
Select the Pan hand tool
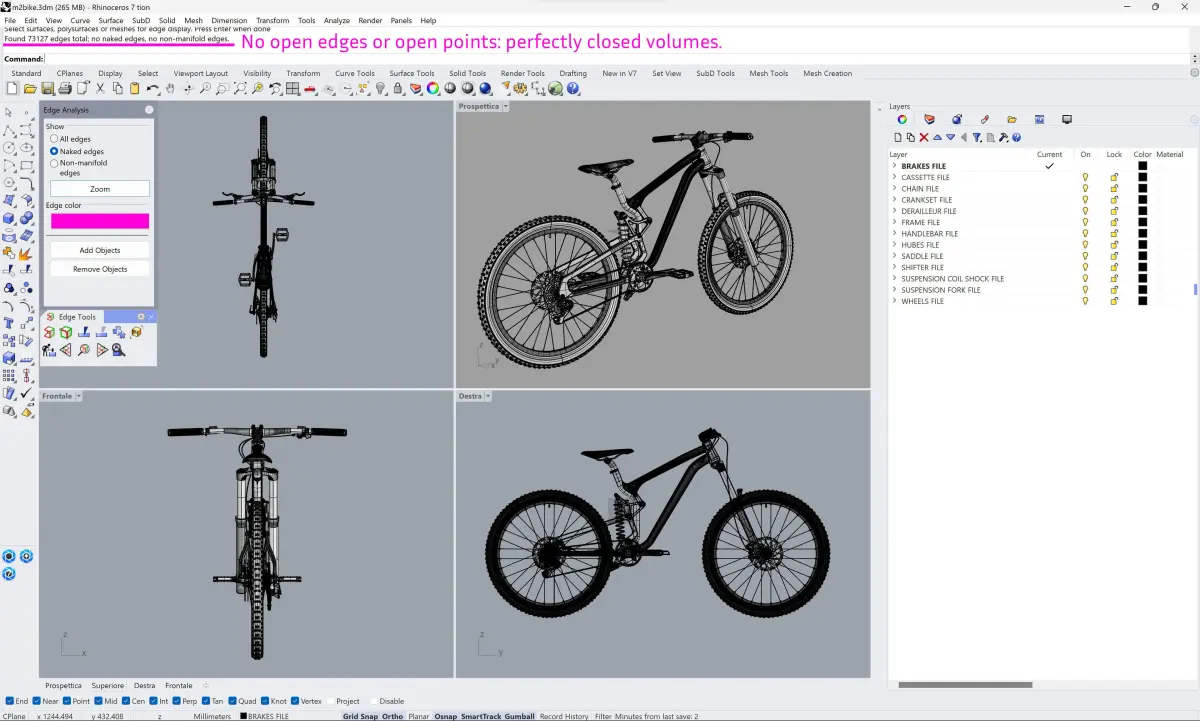170,89
